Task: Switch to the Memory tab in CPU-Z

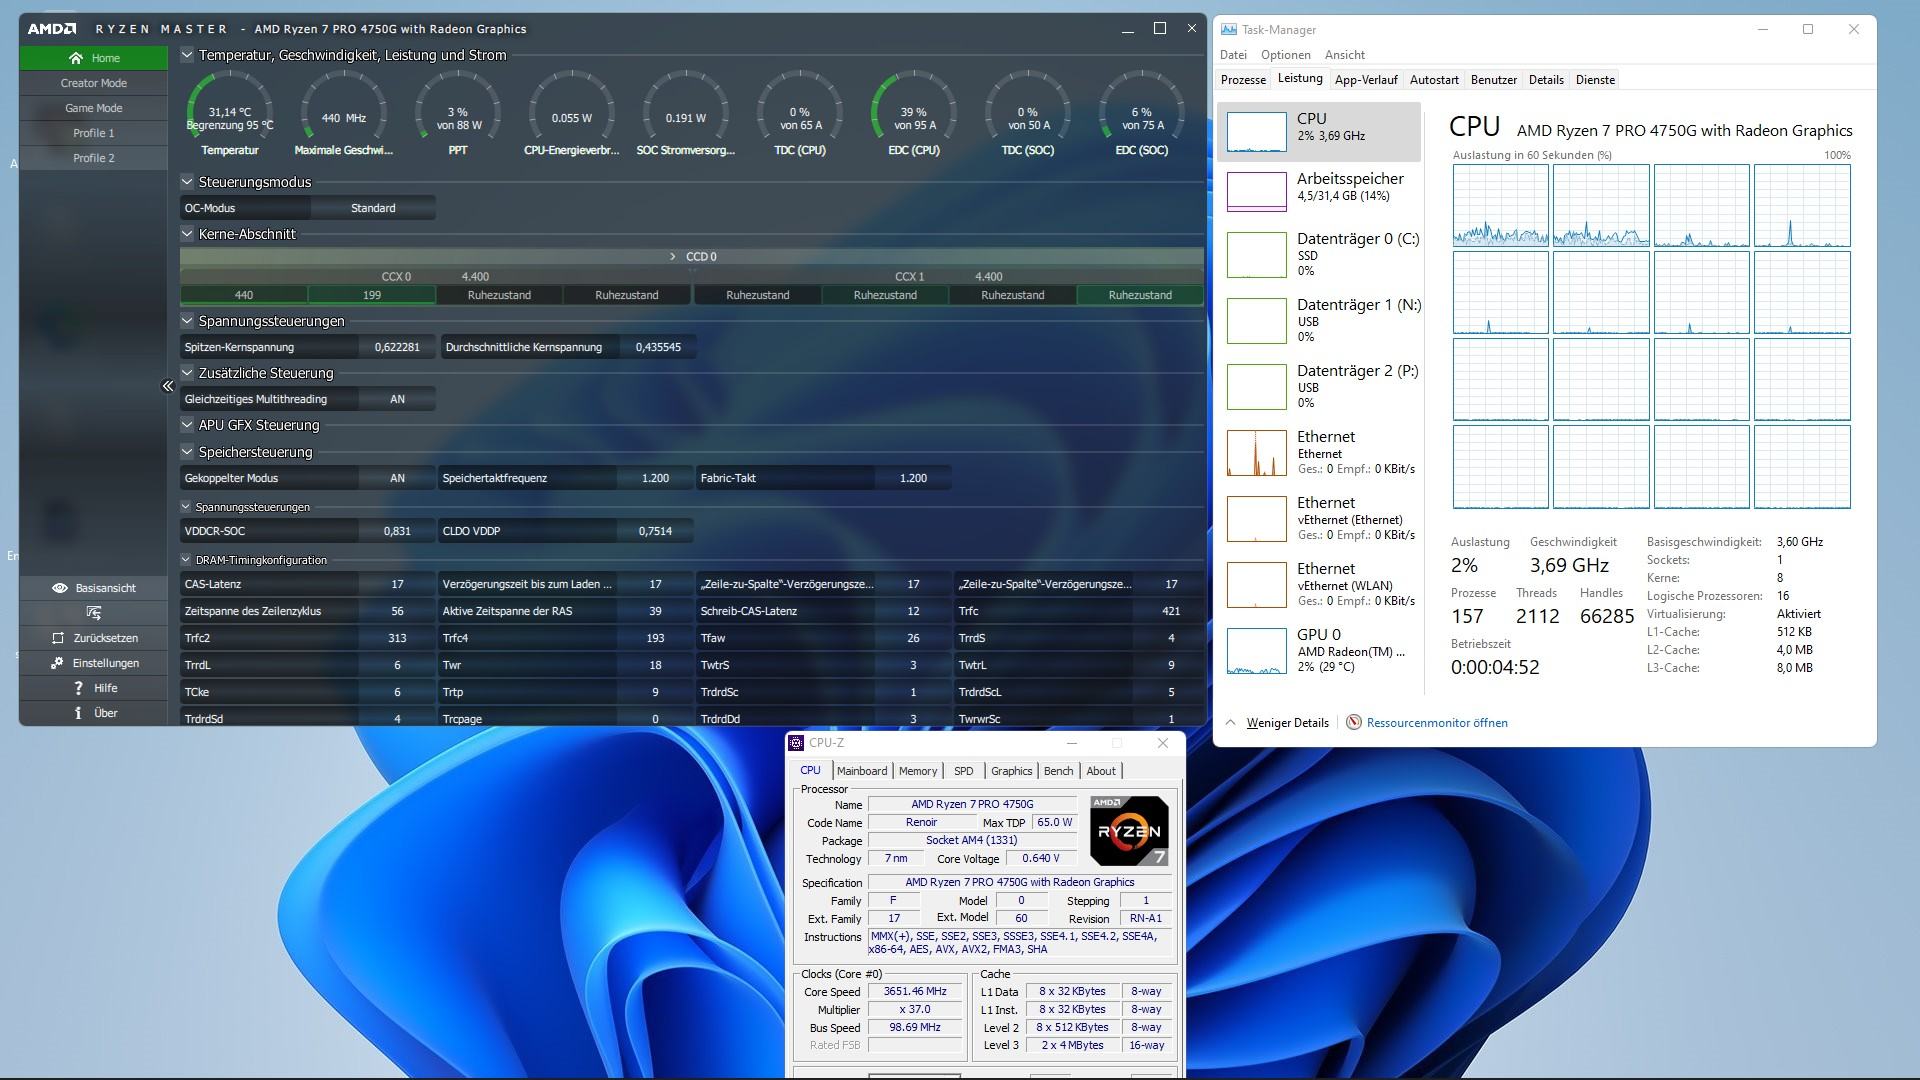Action: pyautogui.click(x=917, y=771)
